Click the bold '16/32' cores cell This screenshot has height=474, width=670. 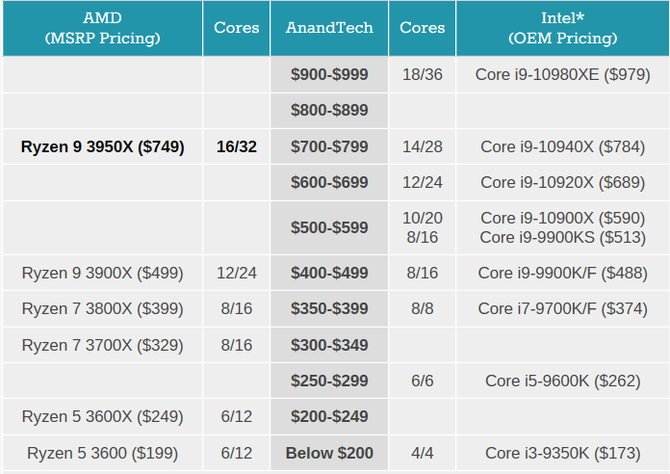click(236, 147)
